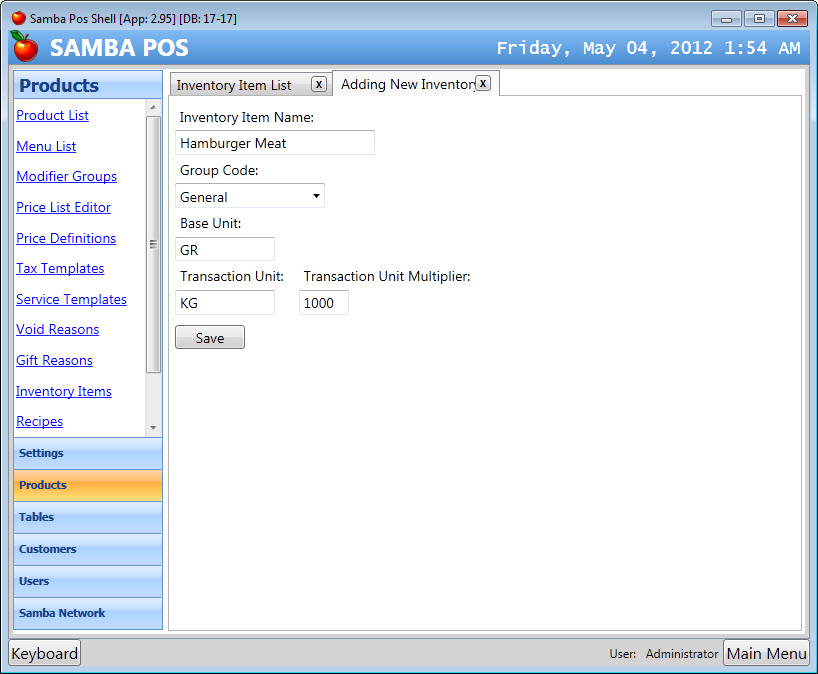Open the Menu List link
818x674 pixels.
(x=46, y=146)
